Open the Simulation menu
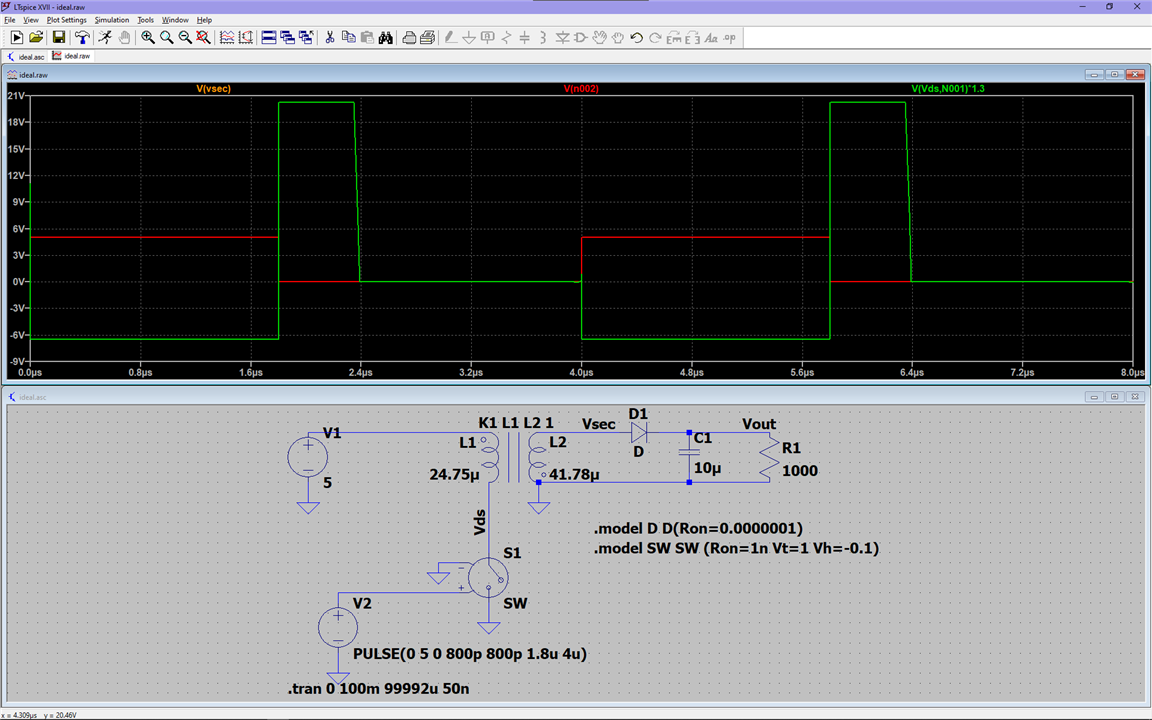The height and width of the screenshot is (720, 1152). (112, 20)
